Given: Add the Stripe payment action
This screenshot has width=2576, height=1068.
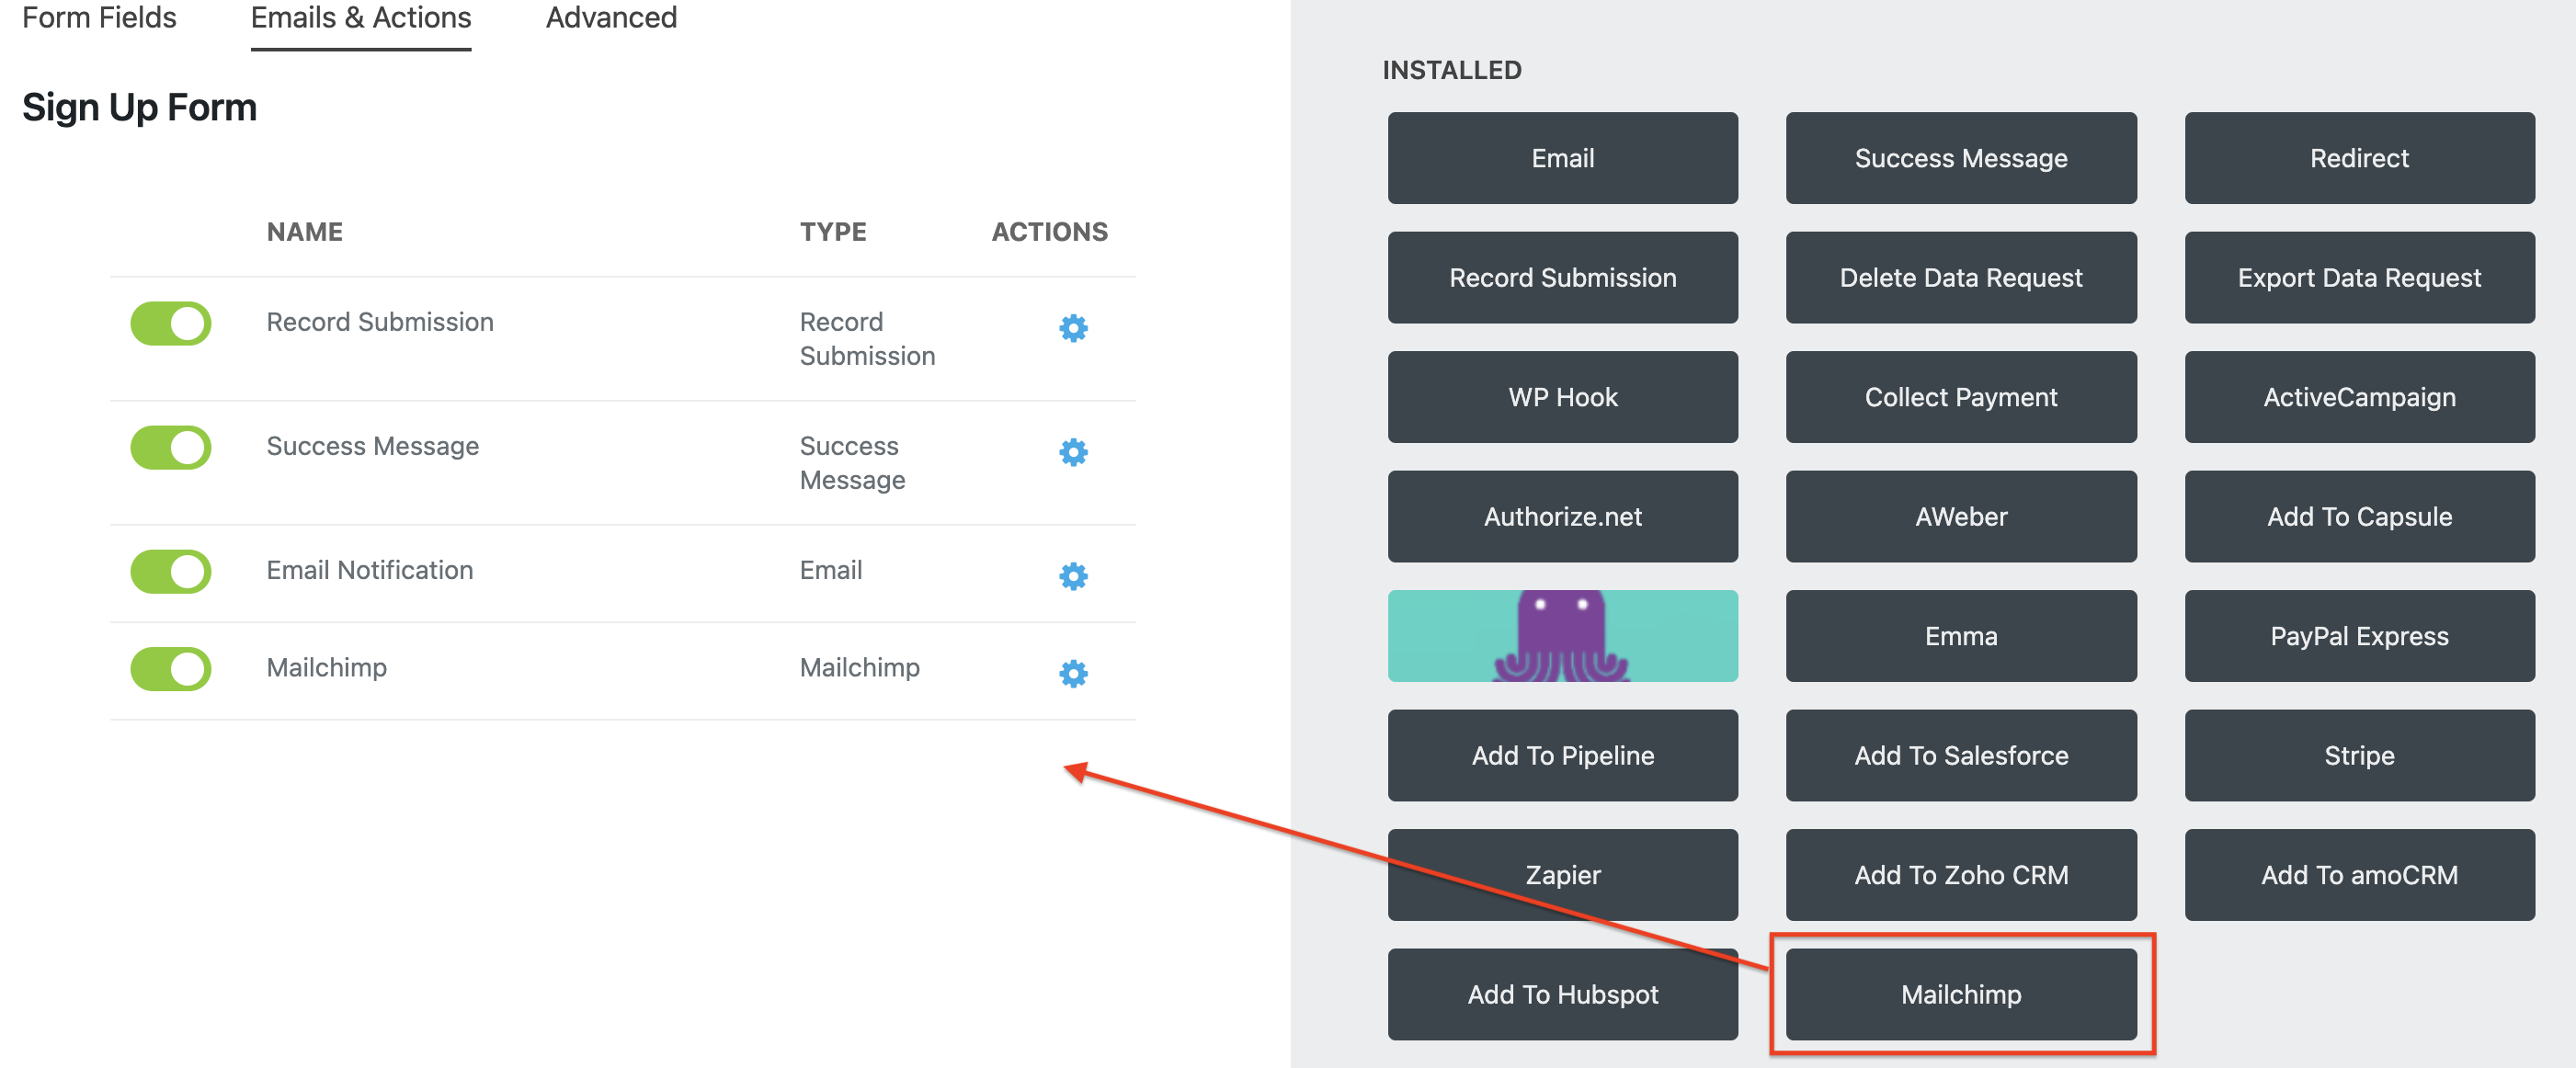Looking at the screenshot, I should click(2359, 756).
